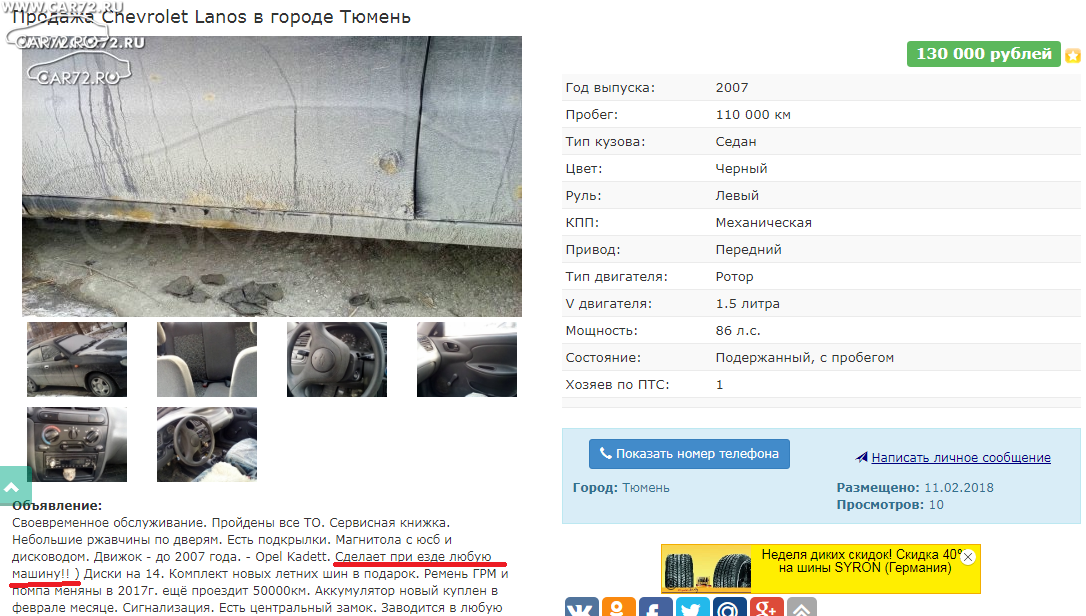
Task: Open 'Написать личное сообщение' link
Action: [x=961, y=457]
